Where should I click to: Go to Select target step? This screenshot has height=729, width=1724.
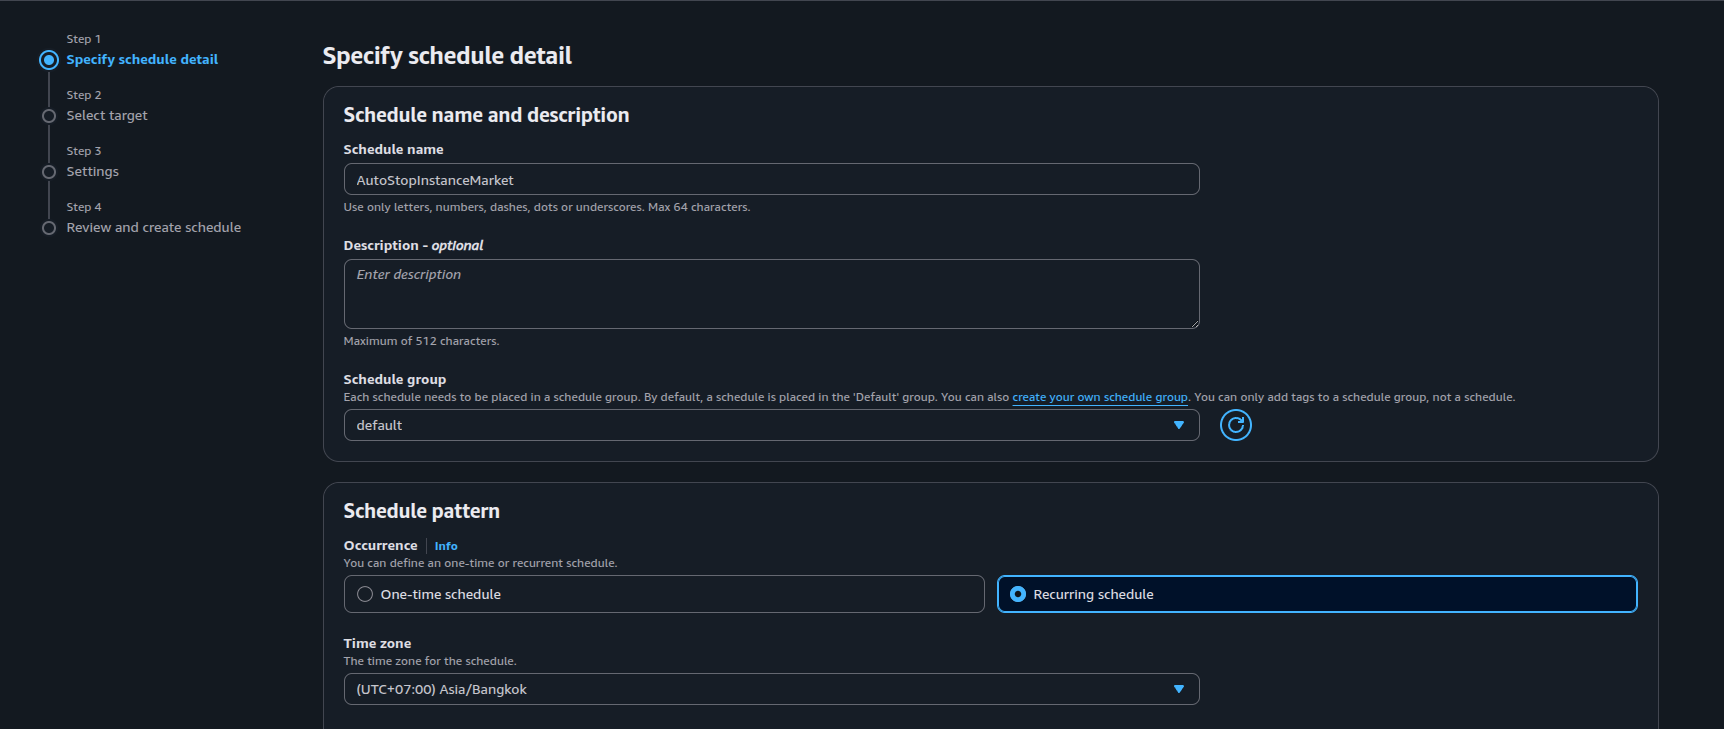[x=107, y=116]
